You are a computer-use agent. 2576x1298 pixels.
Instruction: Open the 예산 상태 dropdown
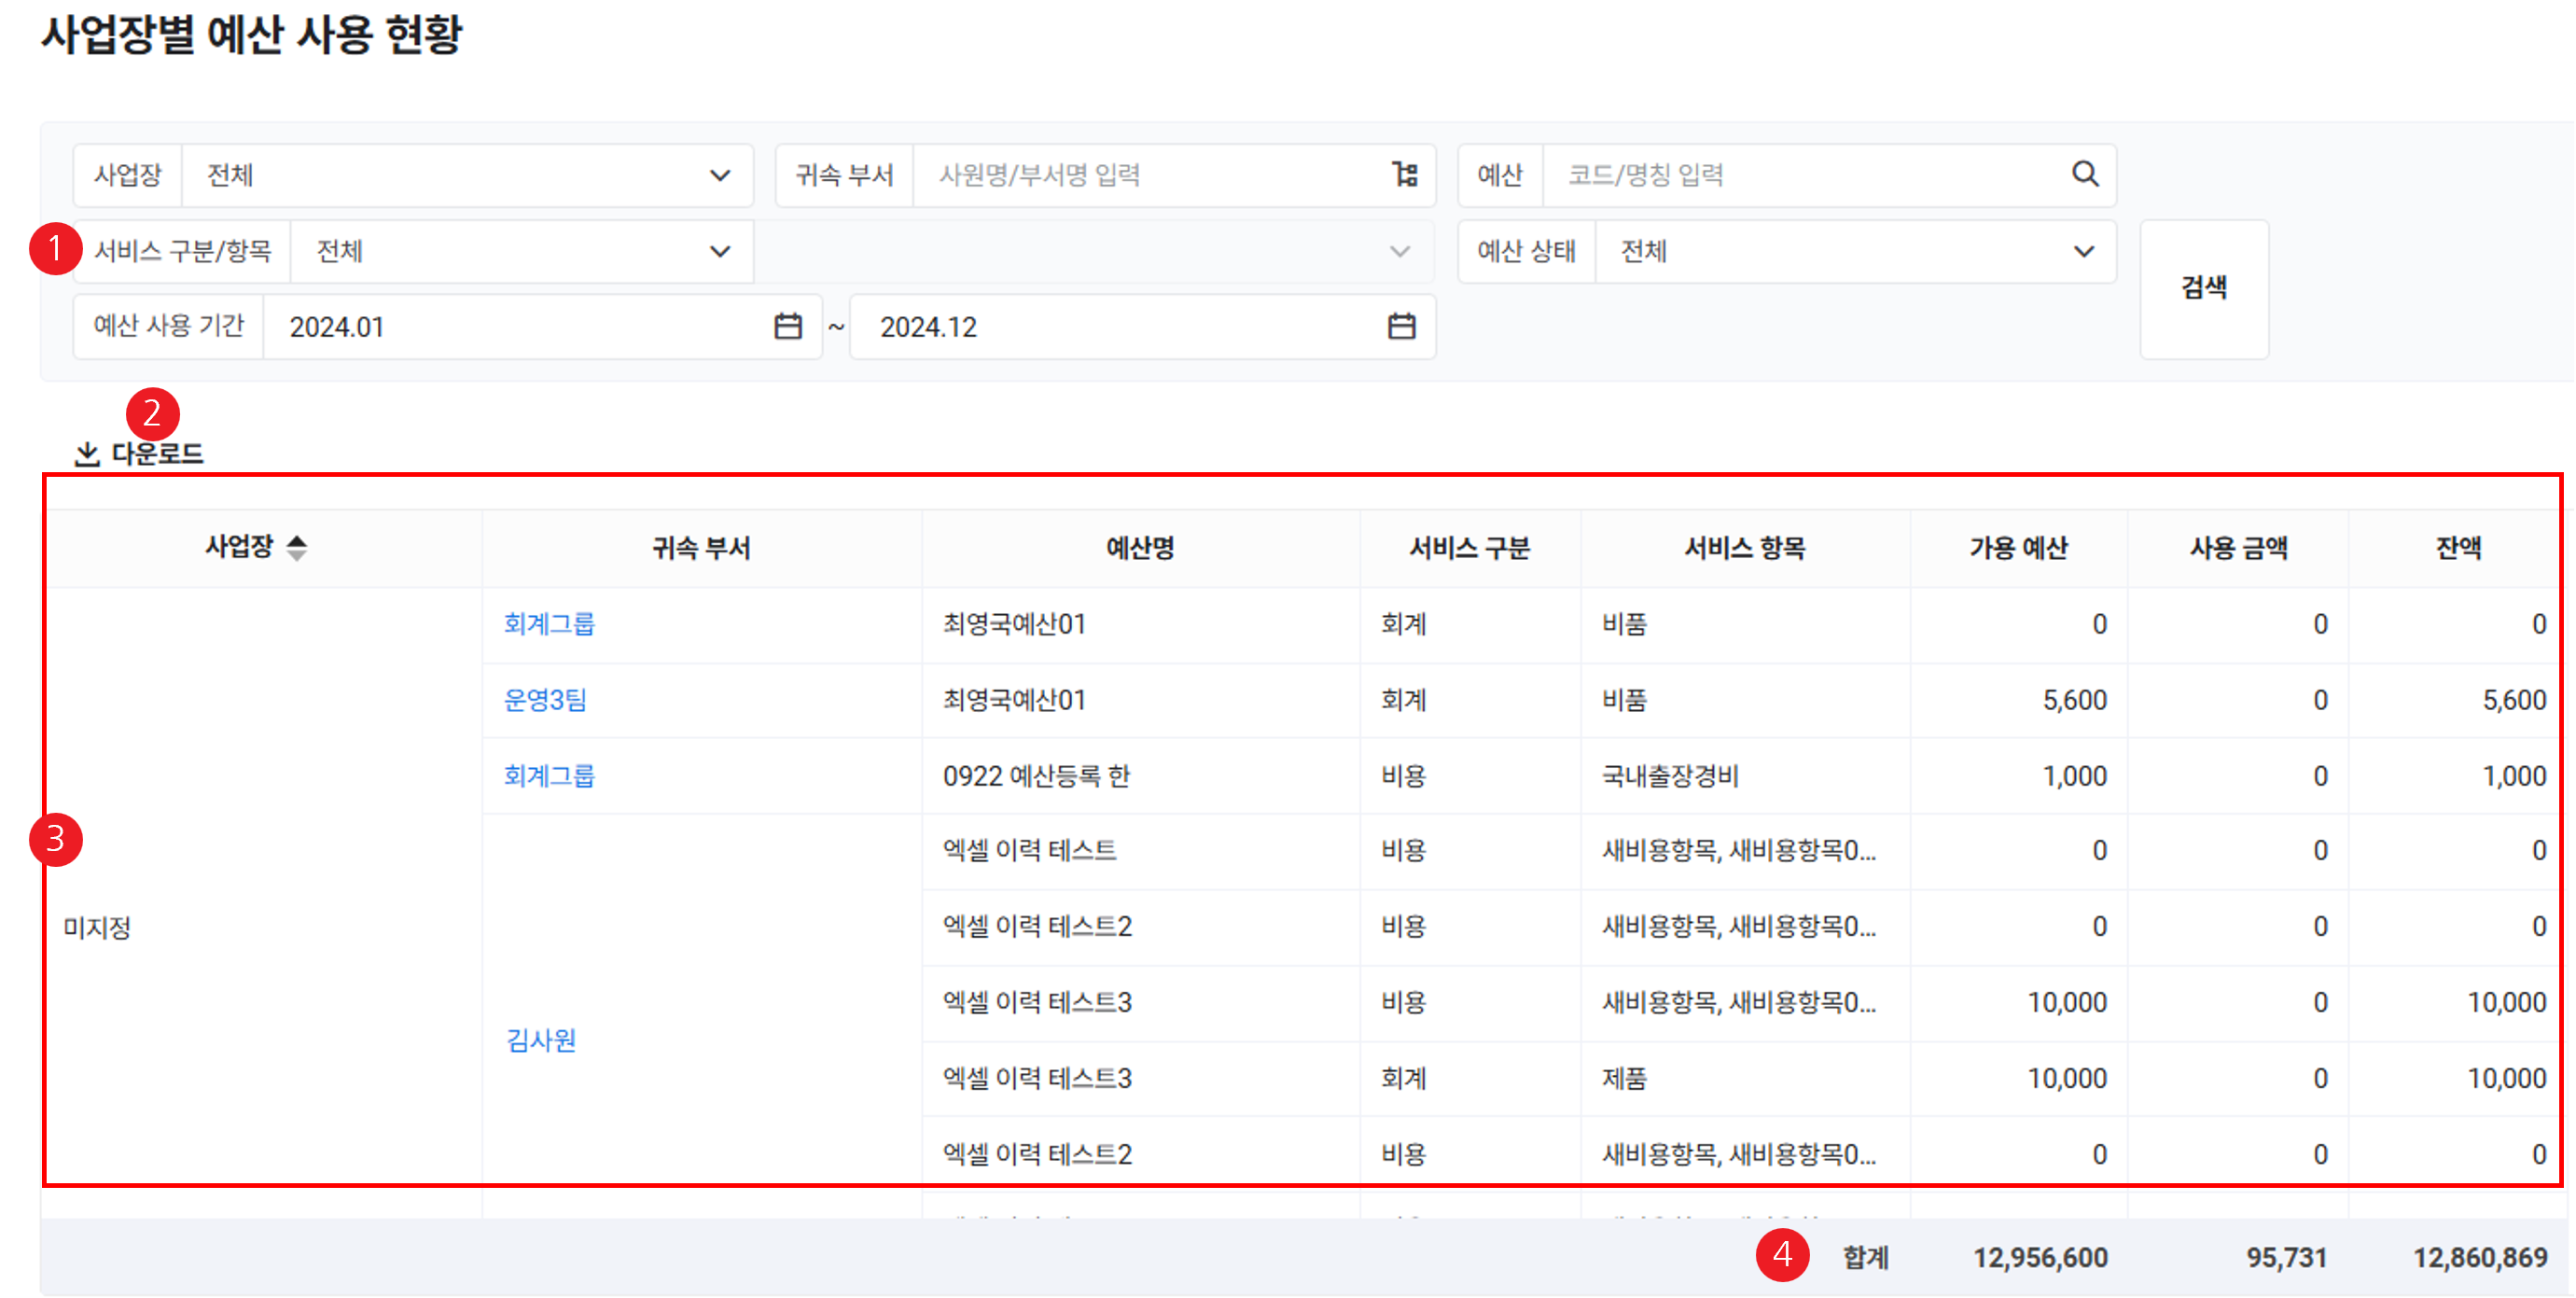pos(2083,251)
